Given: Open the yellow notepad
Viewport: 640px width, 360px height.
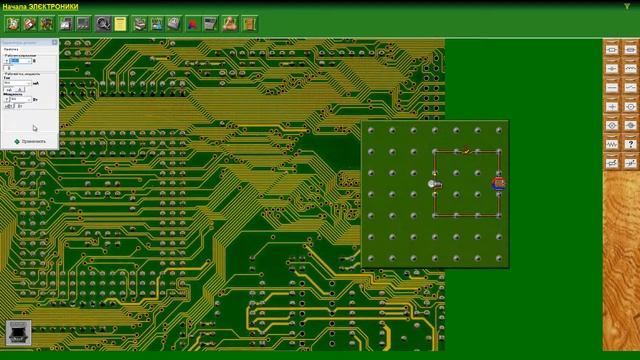Looking at the screenshot, I should [120, 24].
